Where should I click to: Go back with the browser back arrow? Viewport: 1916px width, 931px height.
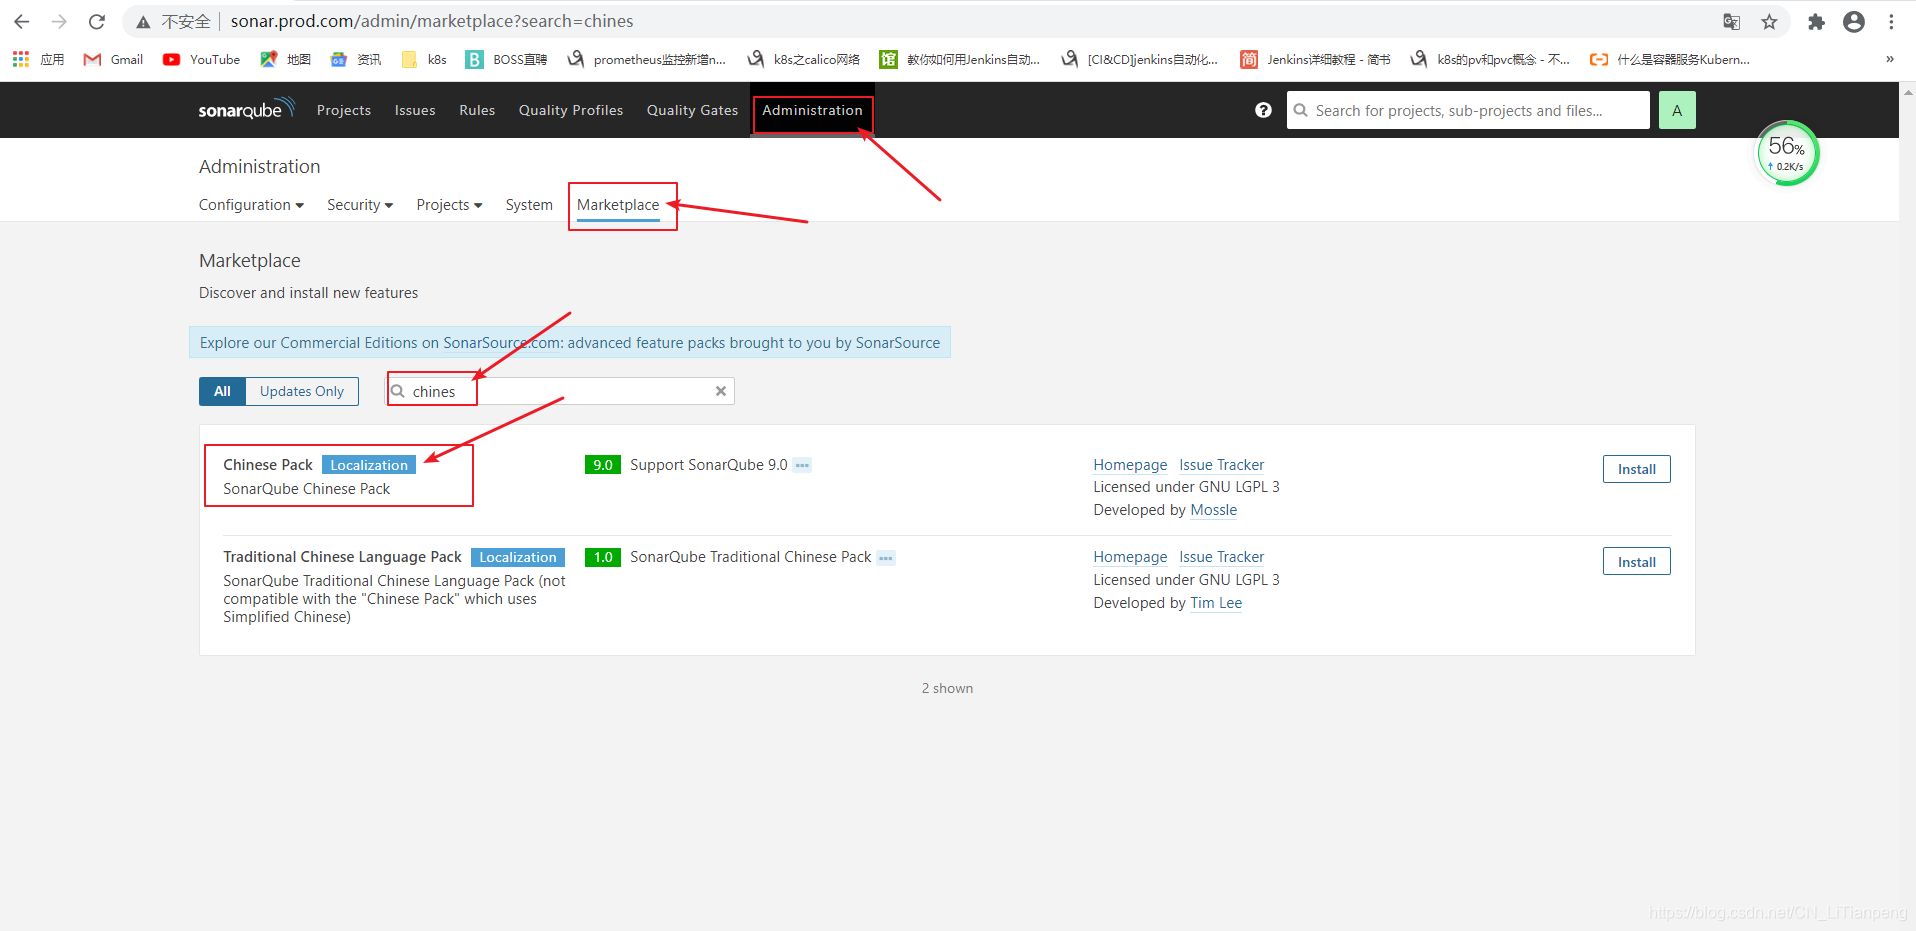(x=22, y=21)
